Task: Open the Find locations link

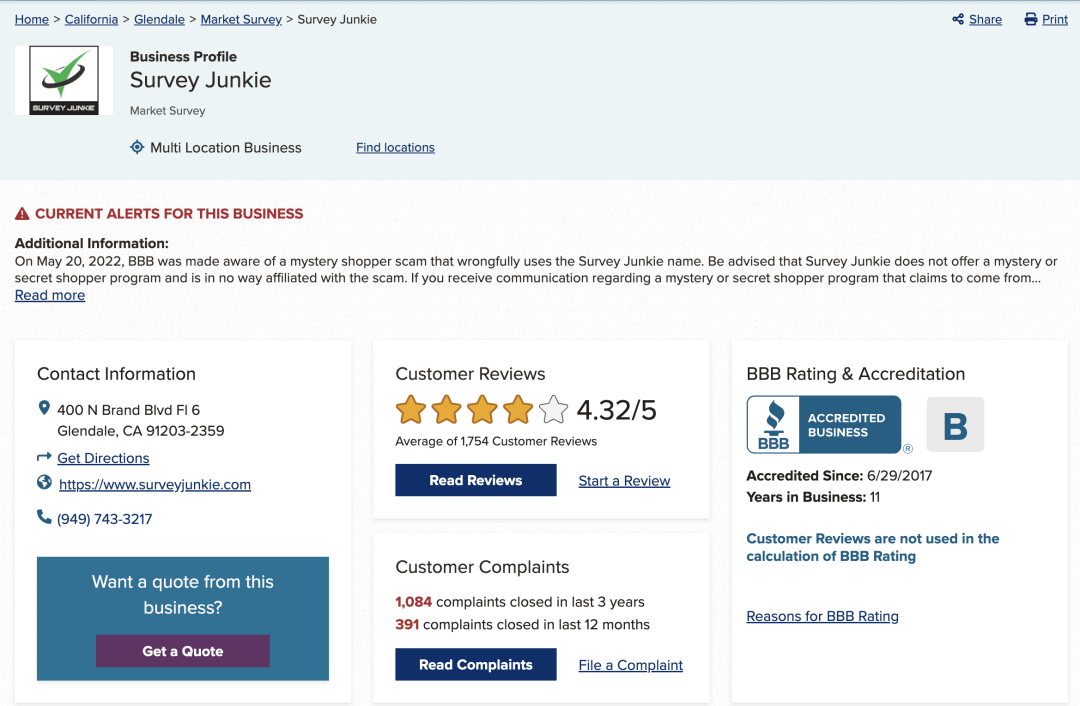Action: point(395,147)
